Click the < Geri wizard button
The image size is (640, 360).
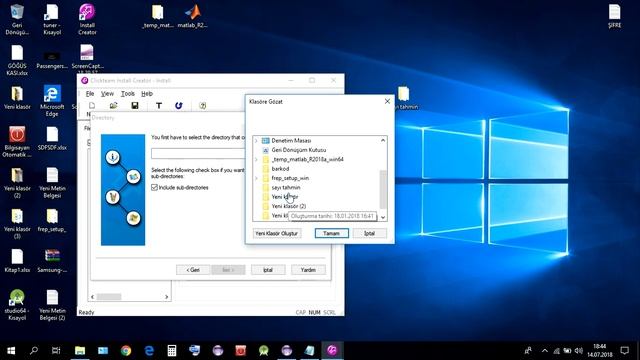(193, 270)
